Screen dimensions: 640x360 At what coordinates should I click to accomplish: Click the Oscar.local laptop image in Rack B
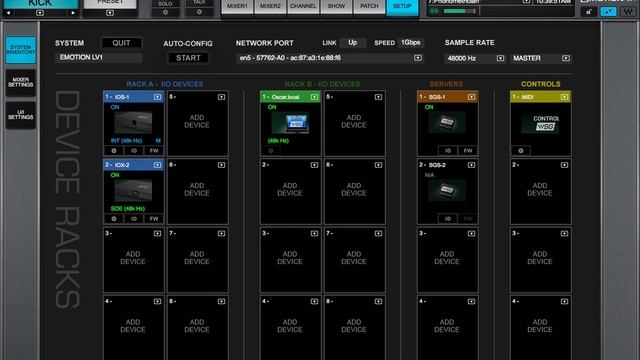point(290,122)
